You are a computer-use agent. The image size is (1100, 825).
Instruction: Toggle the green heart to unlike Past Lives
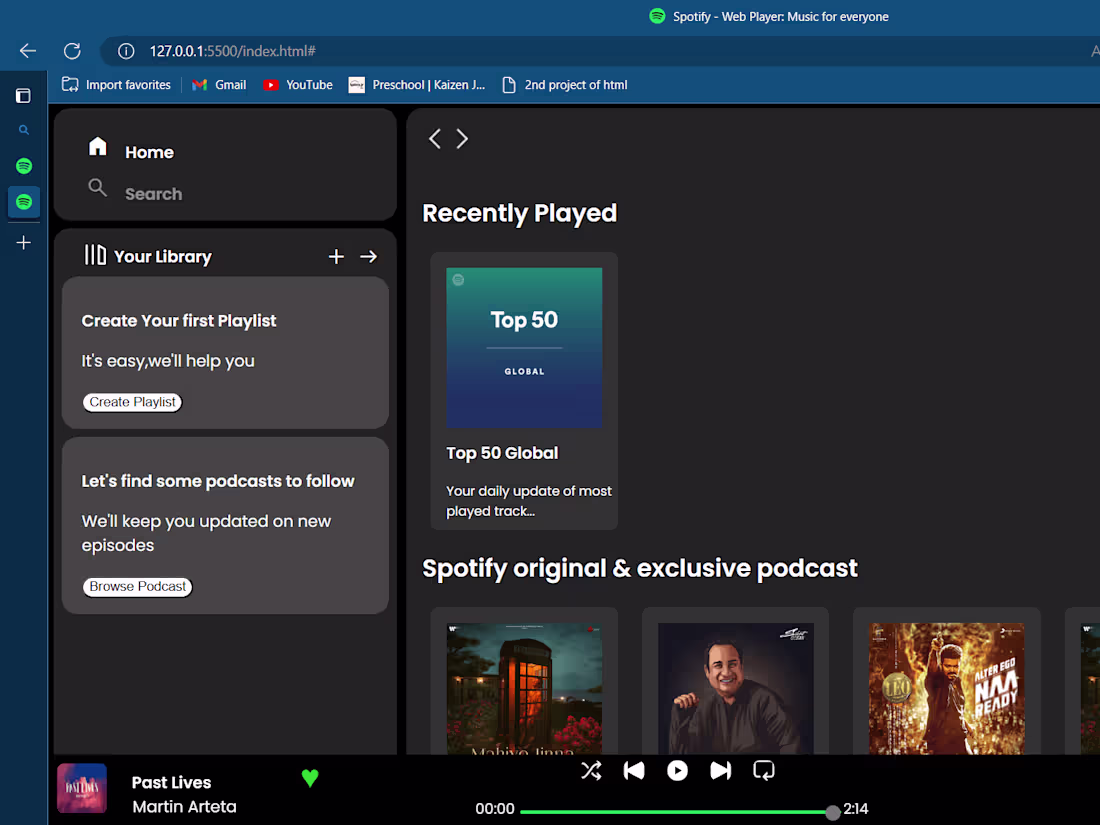tap(310, 778)
